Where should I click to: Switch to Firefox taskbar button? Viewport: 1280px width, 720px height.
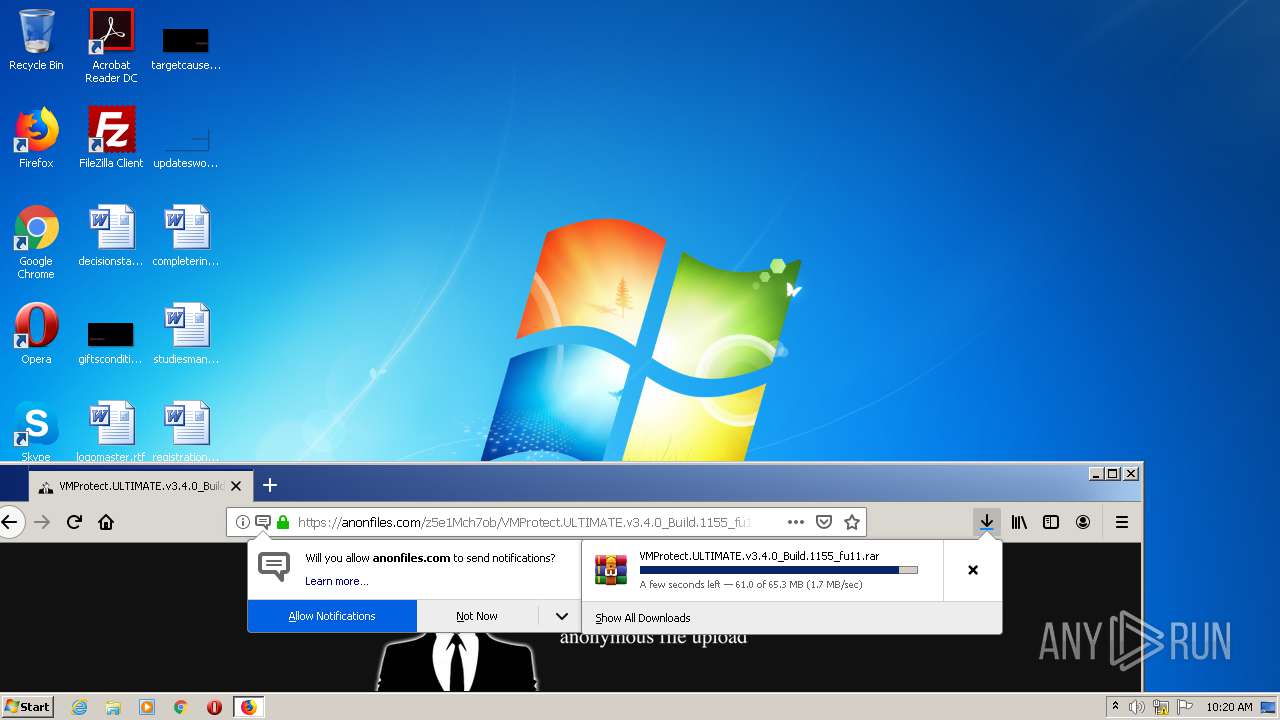click(x=248, y=707)
